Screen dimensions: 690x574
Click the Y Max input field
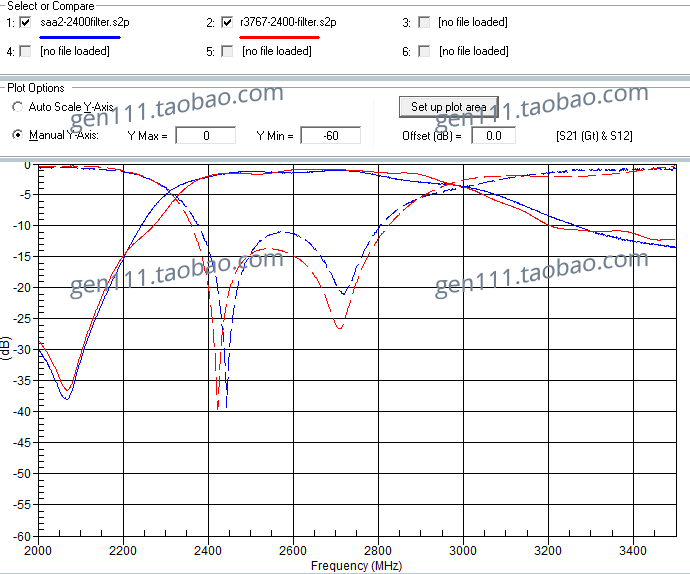[x=206, y=136]
